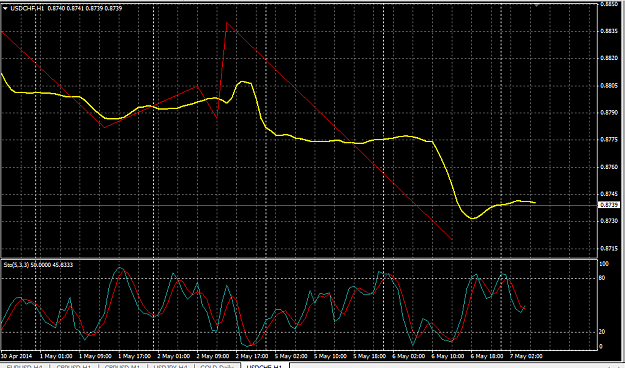625x368 pixels.
Task: Toggle the one-click trading triangle beside USDCHF,H1
Action: click(x=5, y=8)
